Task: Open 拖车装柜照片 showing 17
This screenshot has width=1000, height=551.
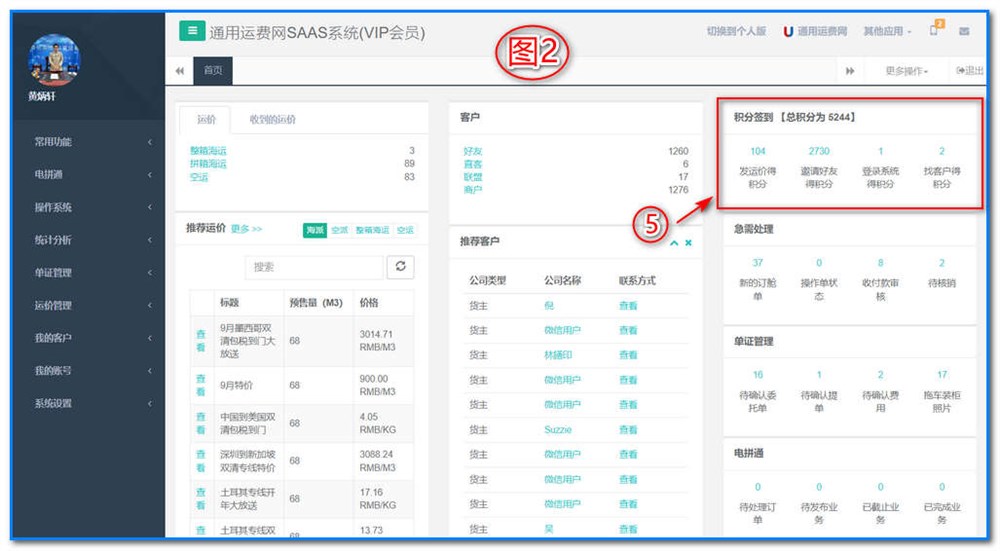Action: tap(942, 391)
